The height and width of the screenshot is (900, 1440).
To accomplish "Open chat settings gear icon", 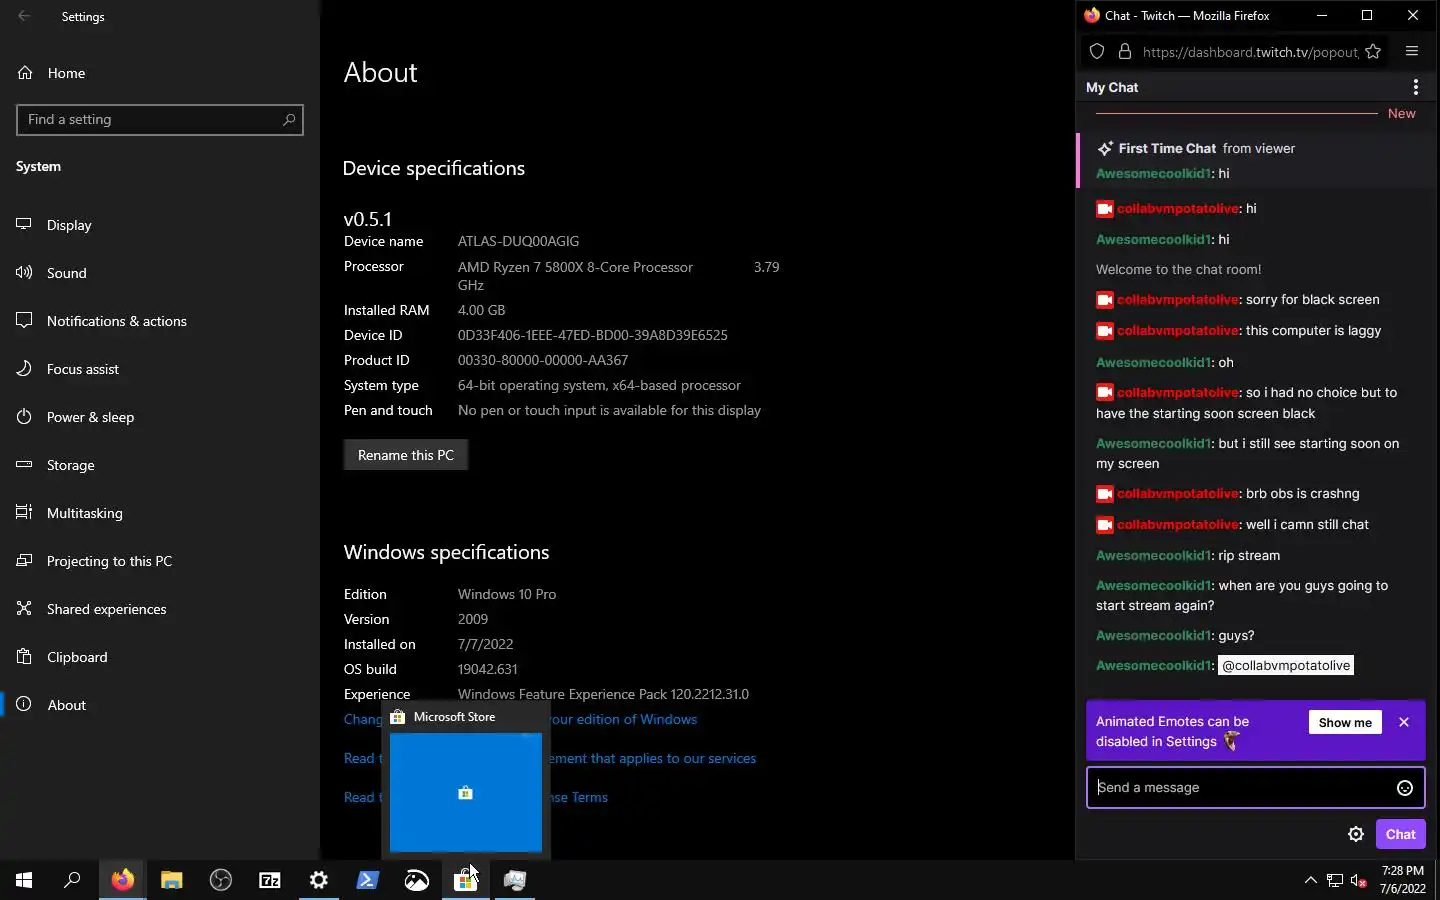I will coord(1356,834).
